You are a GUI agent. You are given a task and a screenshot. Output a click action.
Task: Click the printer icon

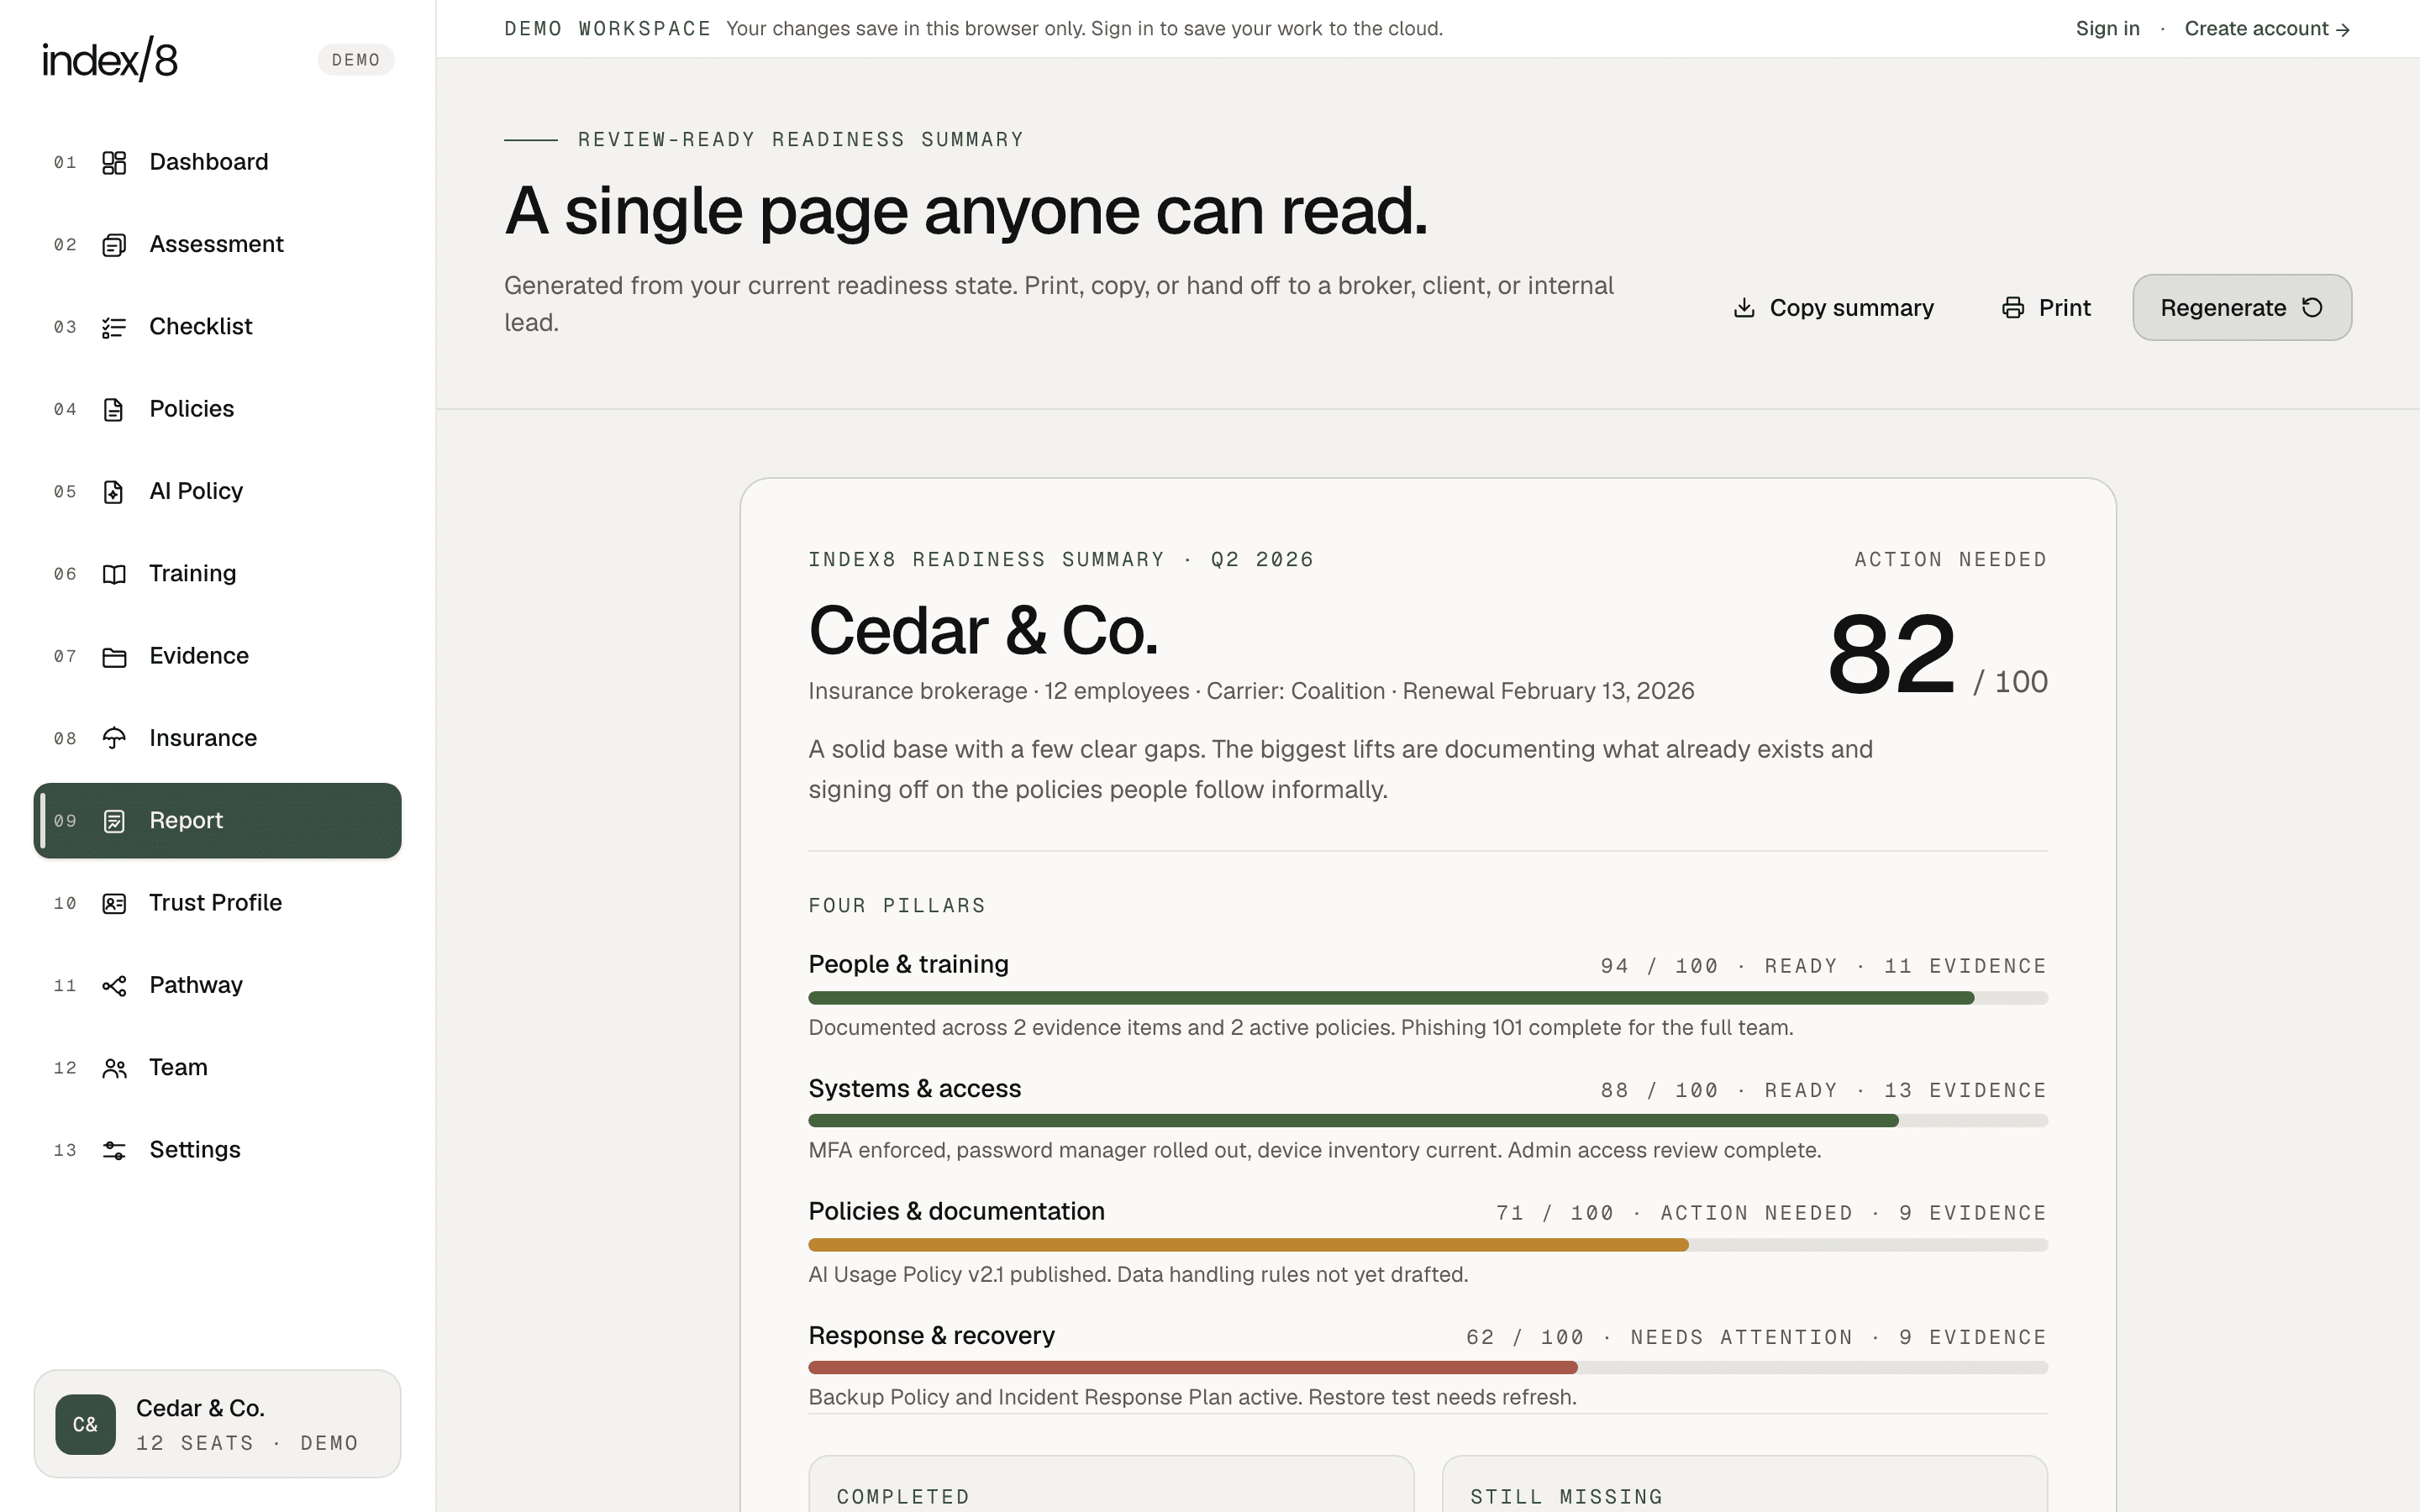coord(2013,308)
